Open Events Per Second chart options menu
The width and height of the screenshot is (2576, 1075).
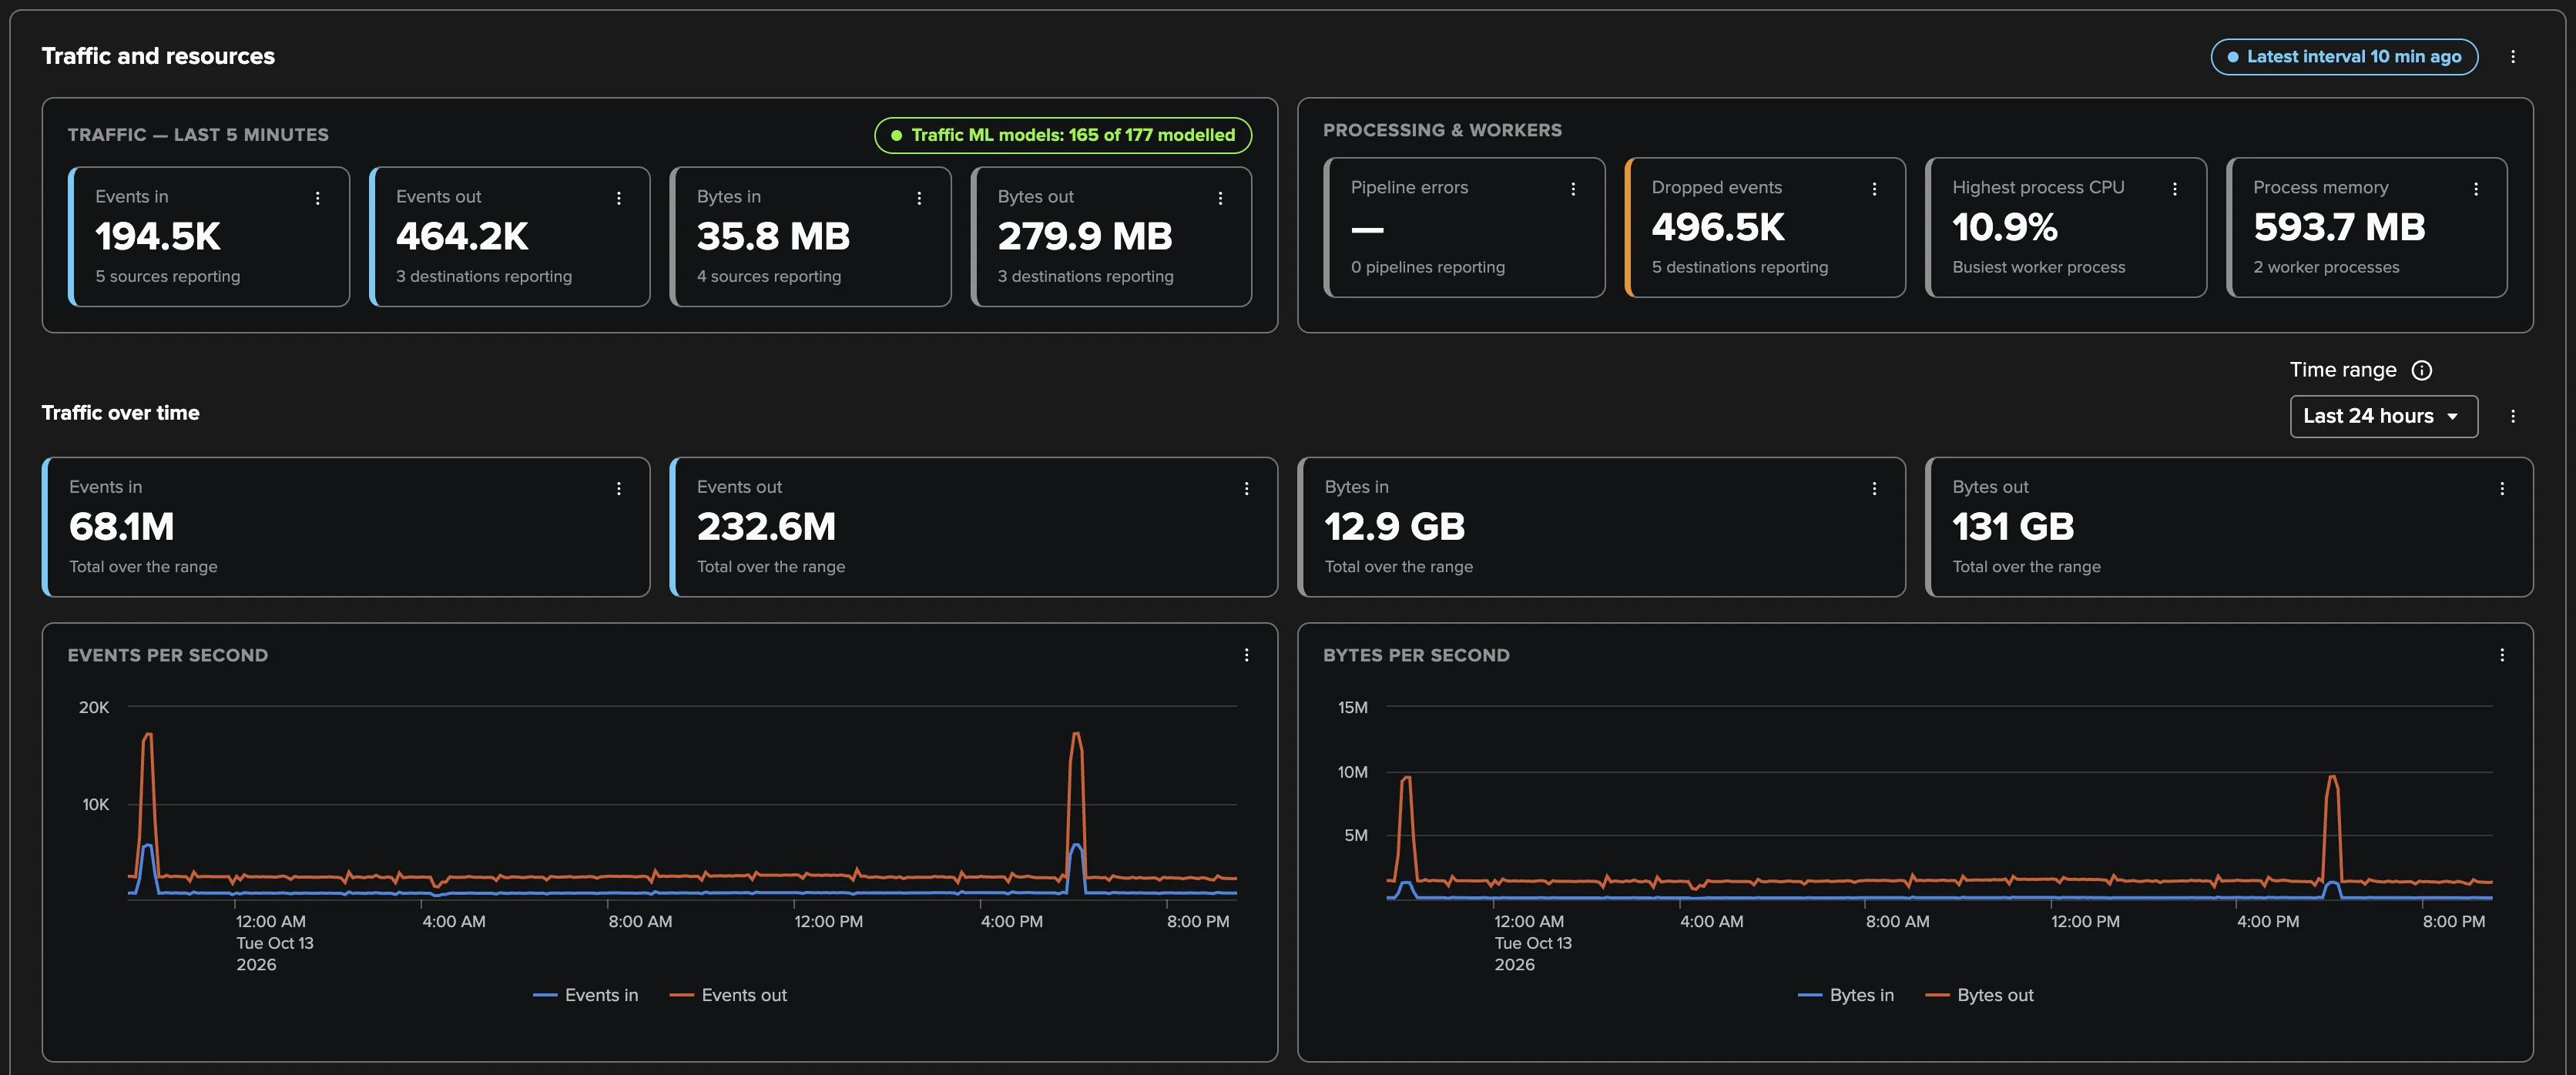(1246, 655)
